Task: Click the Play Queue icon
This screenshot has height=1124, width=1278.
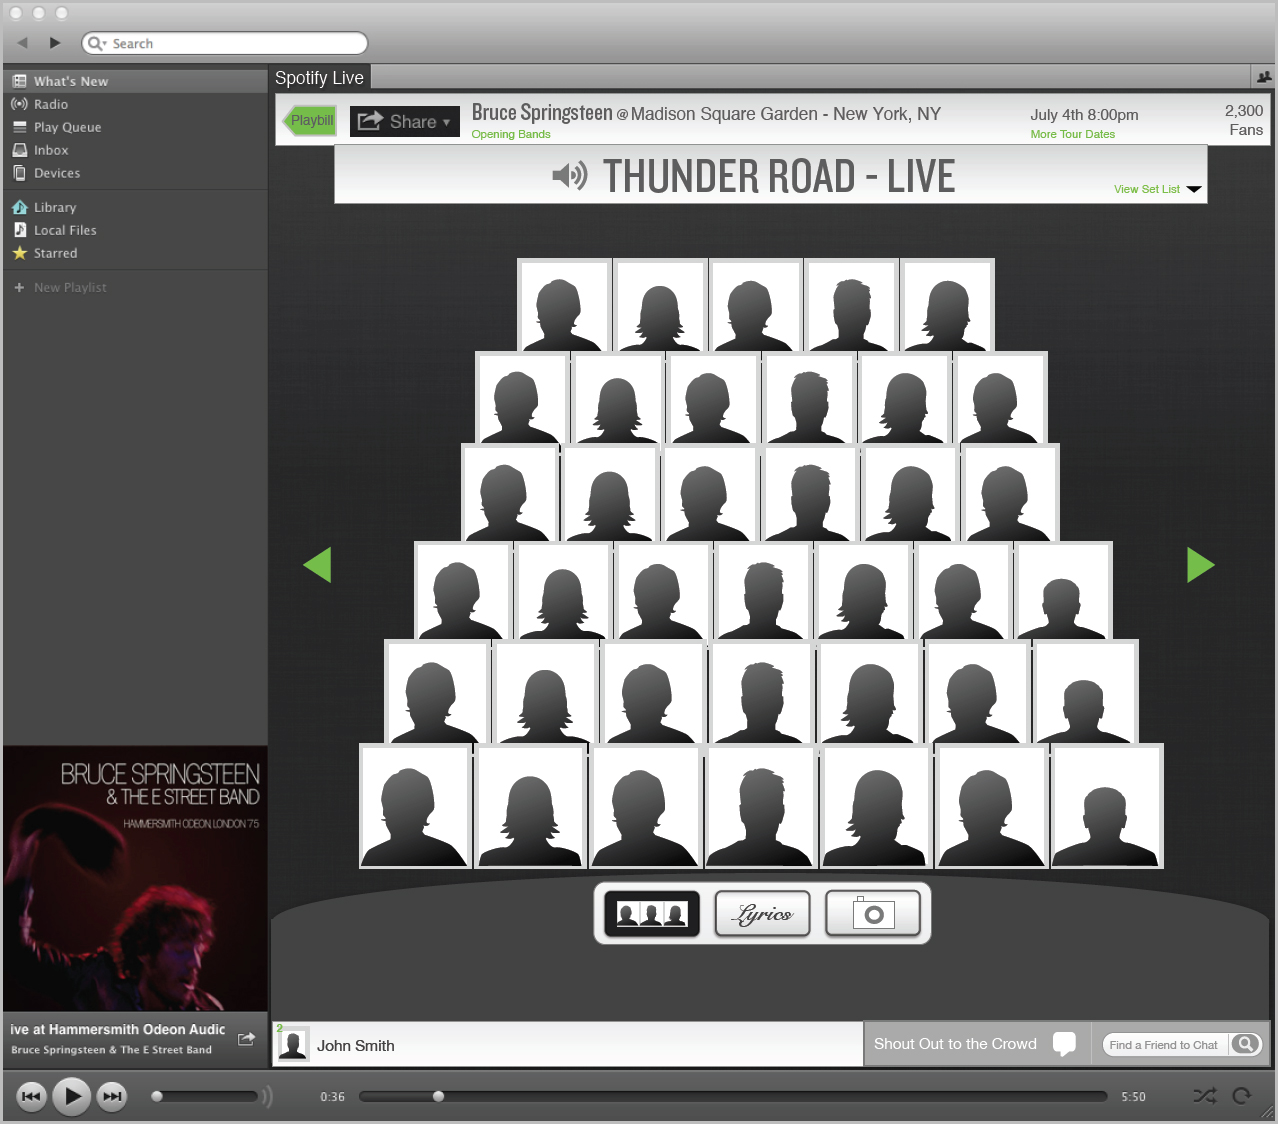Action: (x=19, y=127)
